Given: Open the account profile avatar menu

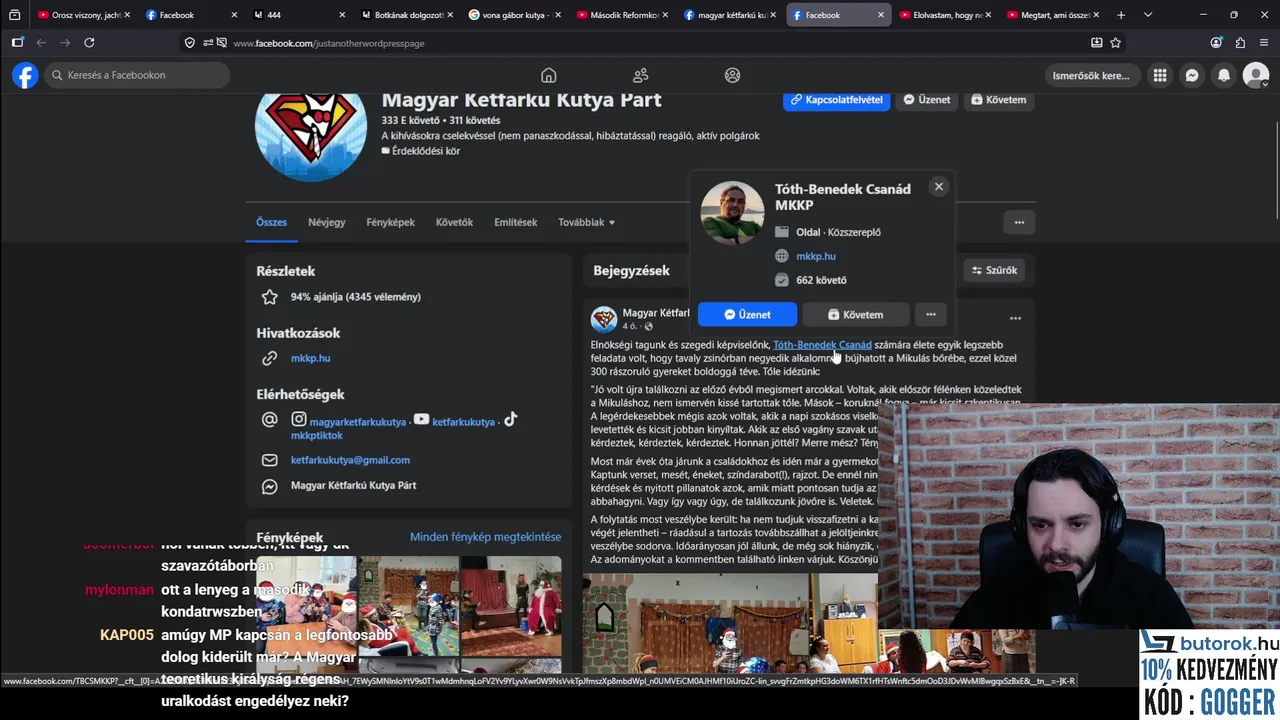Looking at the screenshot, I should point(1256,75).
